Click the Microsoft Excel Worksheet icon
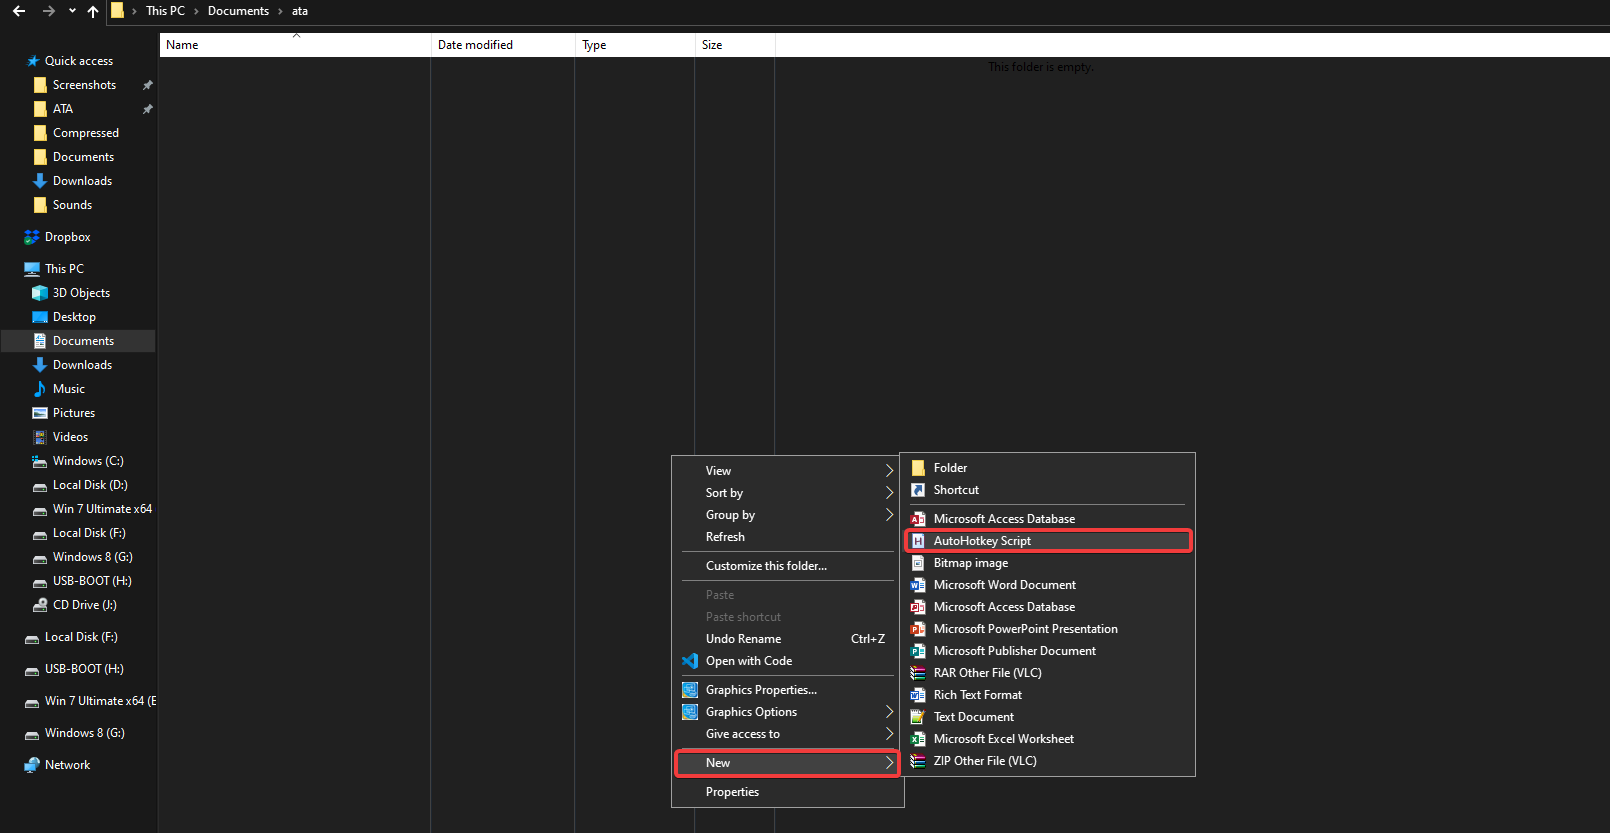 click(x=918, y=739)
